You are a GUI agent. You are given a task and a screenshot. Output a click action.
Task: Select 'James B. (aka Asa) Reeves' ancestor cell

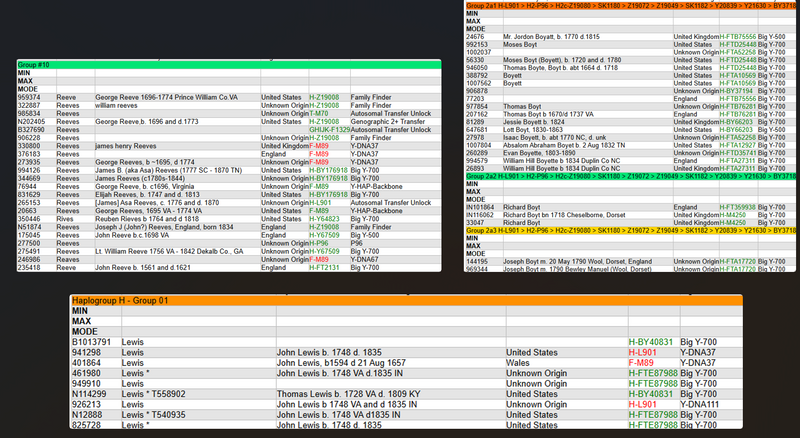point(168,171)
